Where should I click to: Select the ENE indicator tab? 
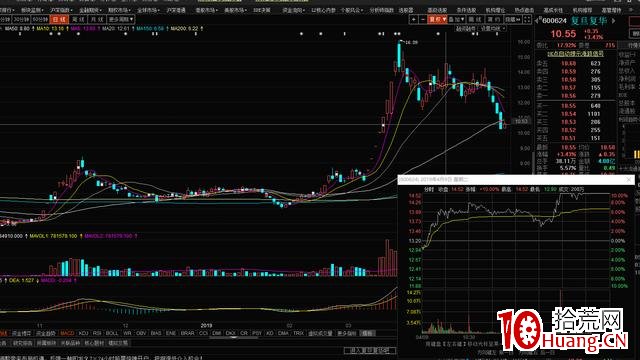click(171, 333)
